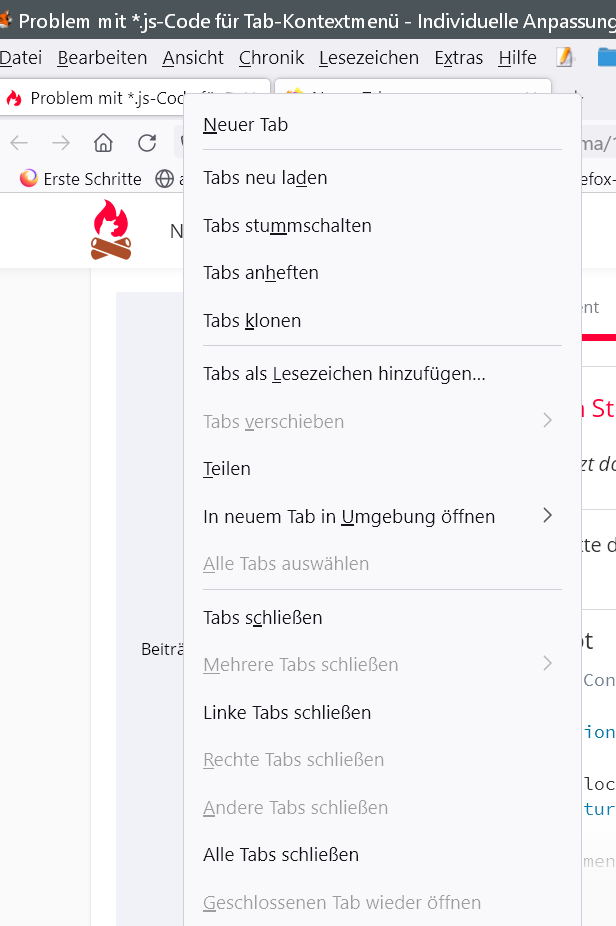The width and height of the screenshot is (616, 926).
Task: Open the Chronik menu
Action: (x=271, y=58)
